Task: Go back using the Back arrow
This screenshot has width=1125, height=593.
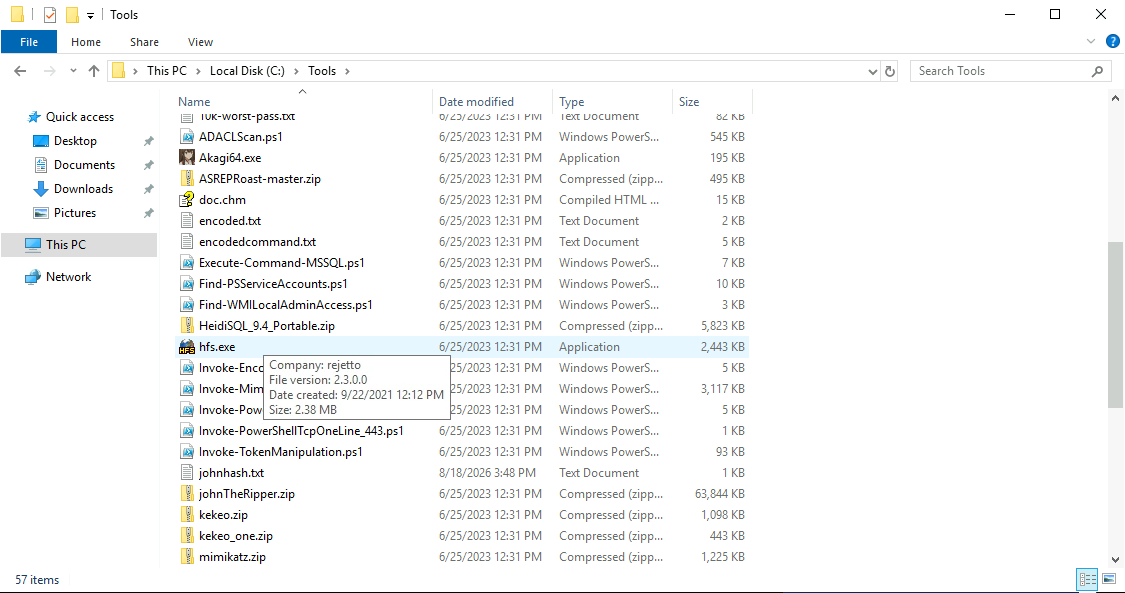Action: [x=20, y=71]
